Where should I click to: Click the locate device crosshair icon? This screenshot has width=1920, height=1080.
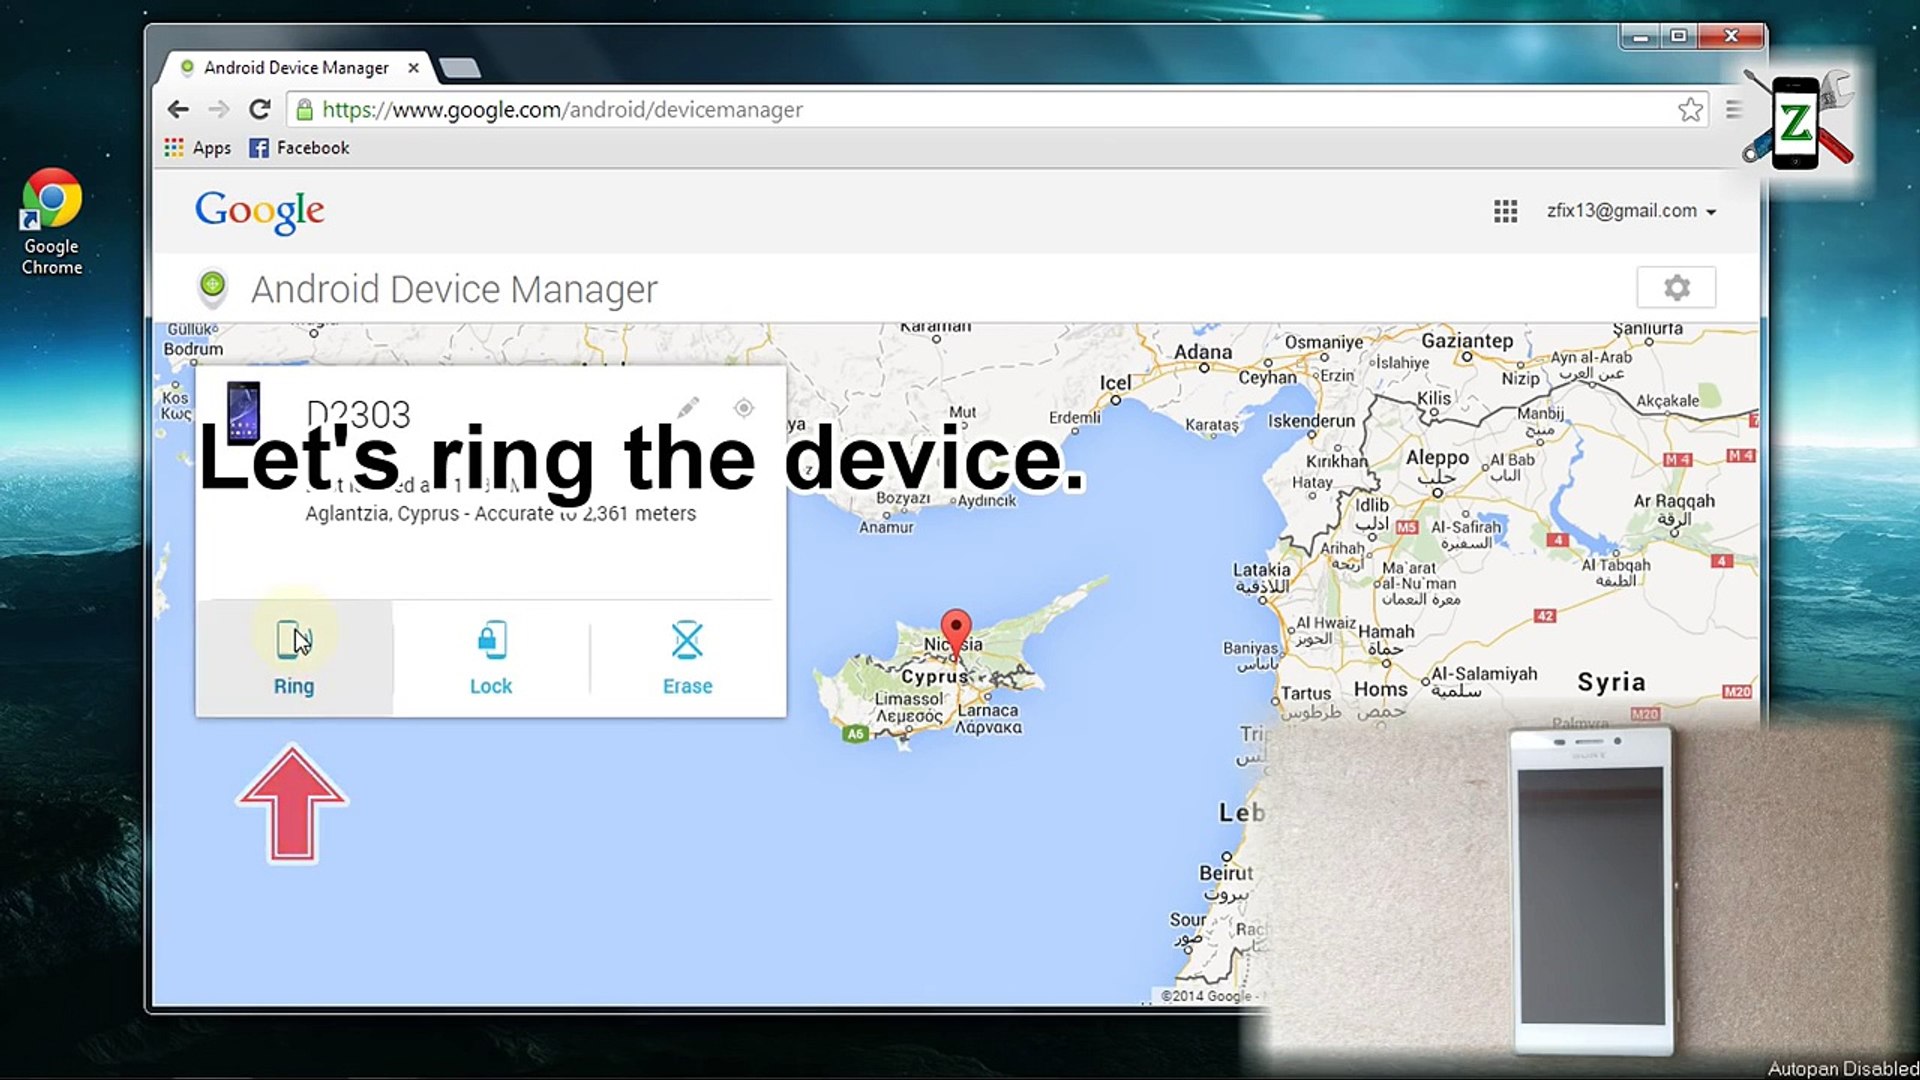pos(743,407)
